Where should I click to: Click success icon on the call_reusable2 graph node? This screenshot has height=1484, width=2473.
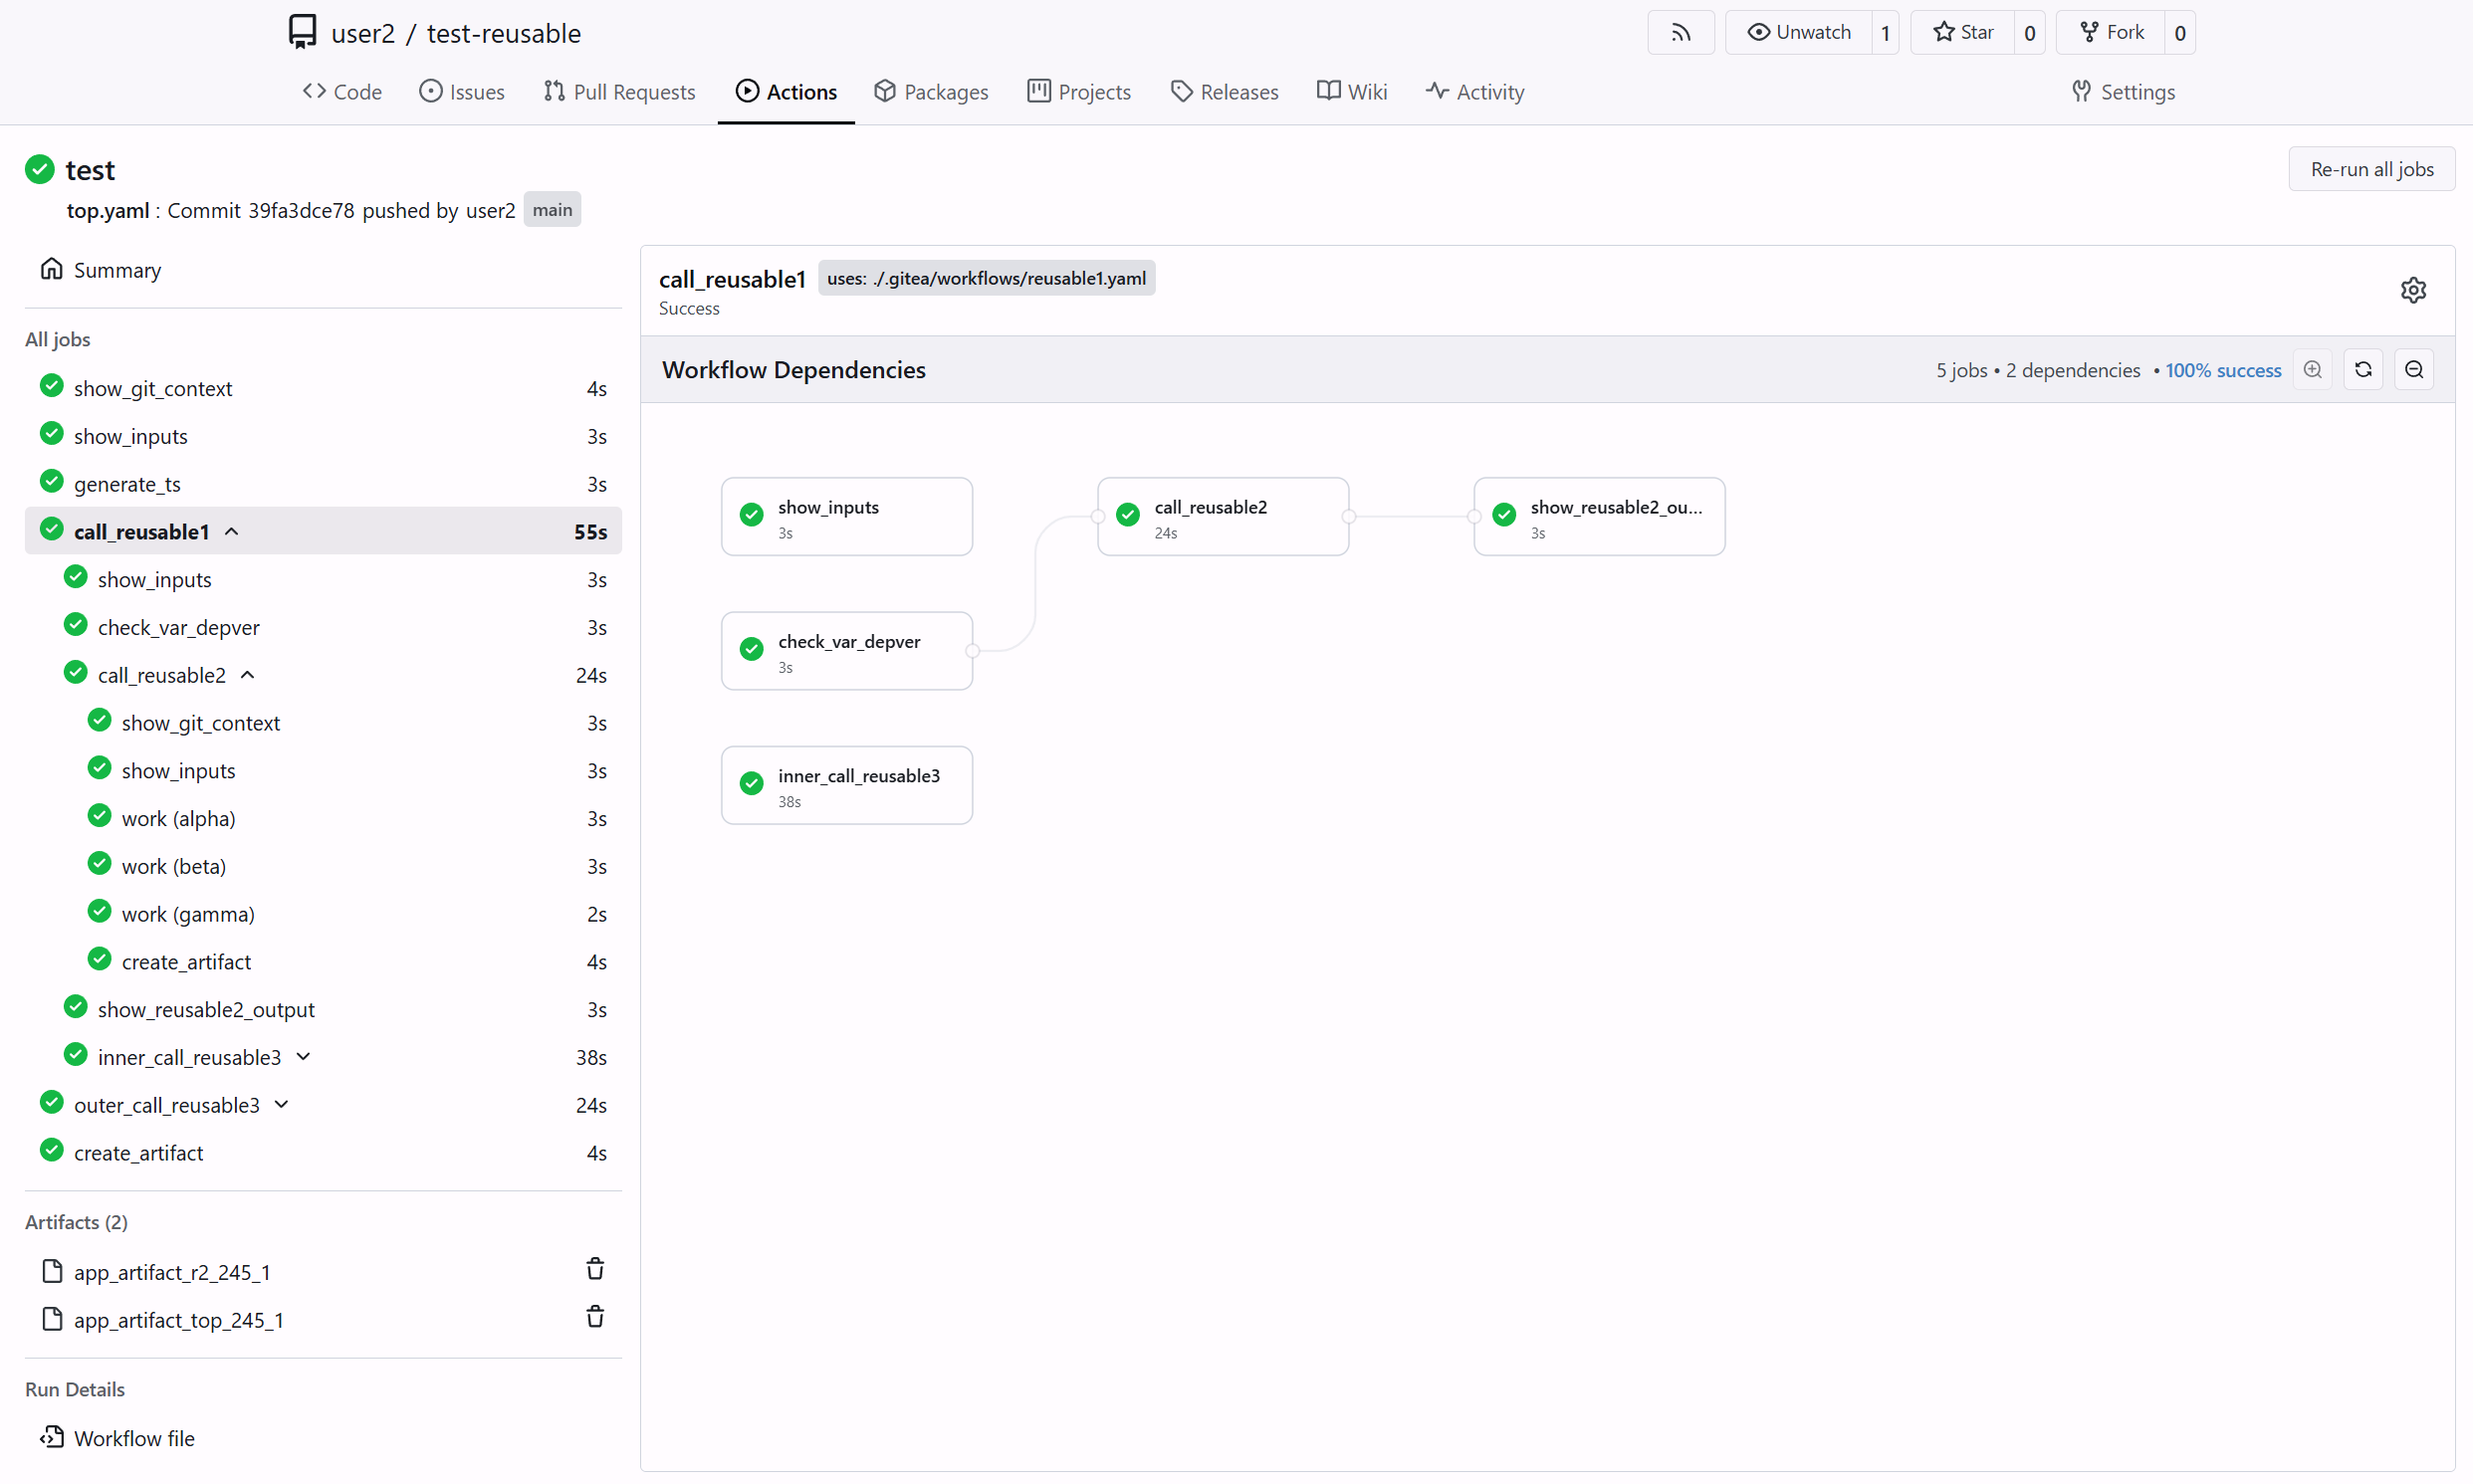tap(1128, 515)
